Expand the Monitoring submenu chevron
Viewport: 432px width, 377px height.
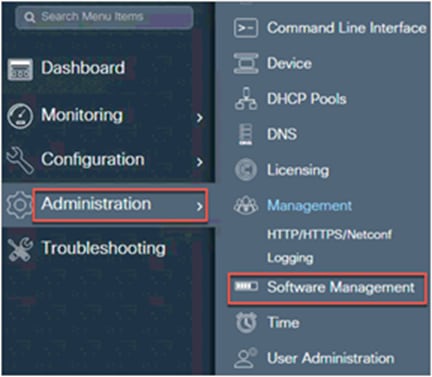click(x=199, y=117)
